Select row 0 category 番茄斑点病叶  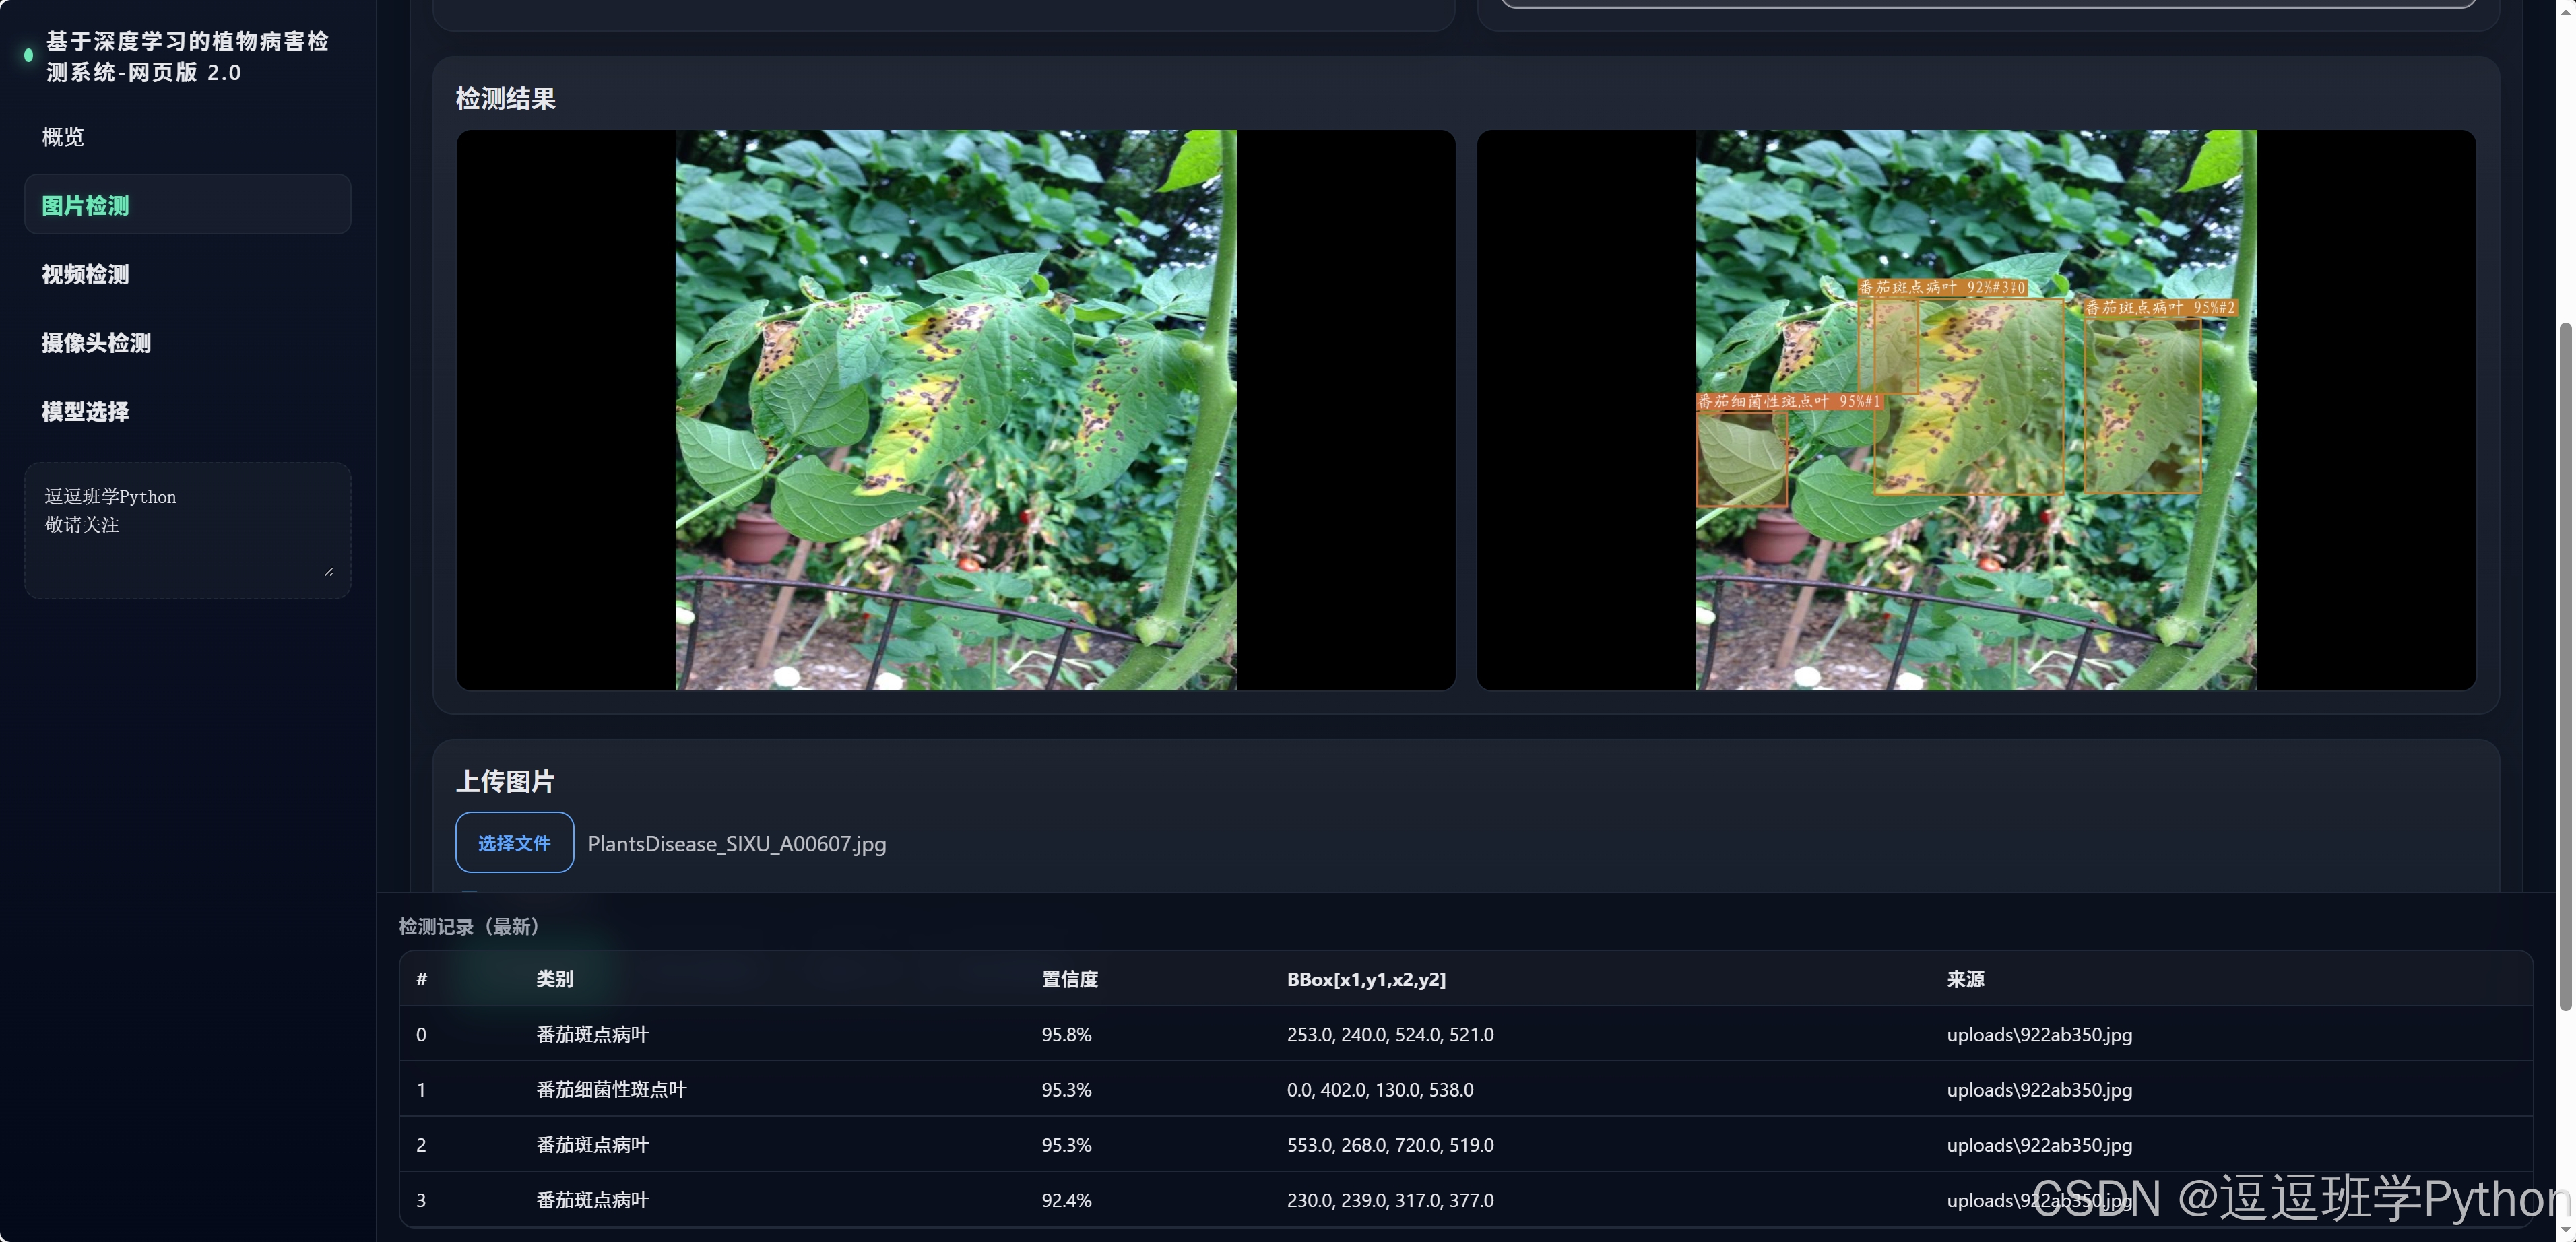coord(593,1034)
